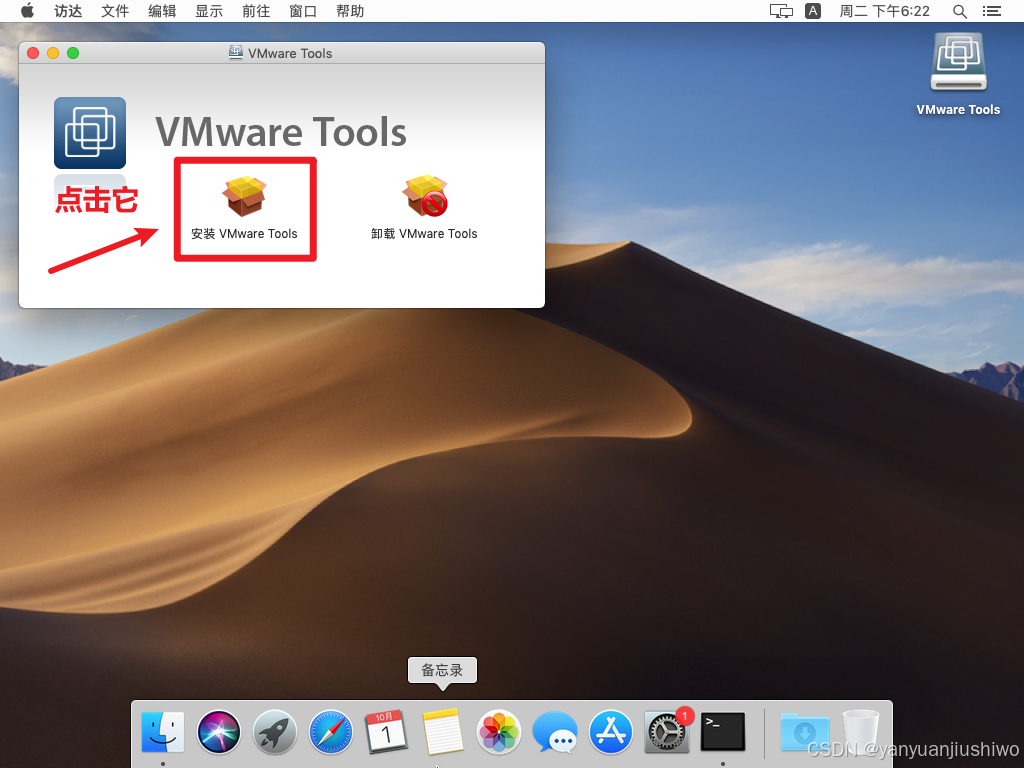Click the date and time in the menu bar
This screenshot has width=1024, height=768.
[884, 11]
